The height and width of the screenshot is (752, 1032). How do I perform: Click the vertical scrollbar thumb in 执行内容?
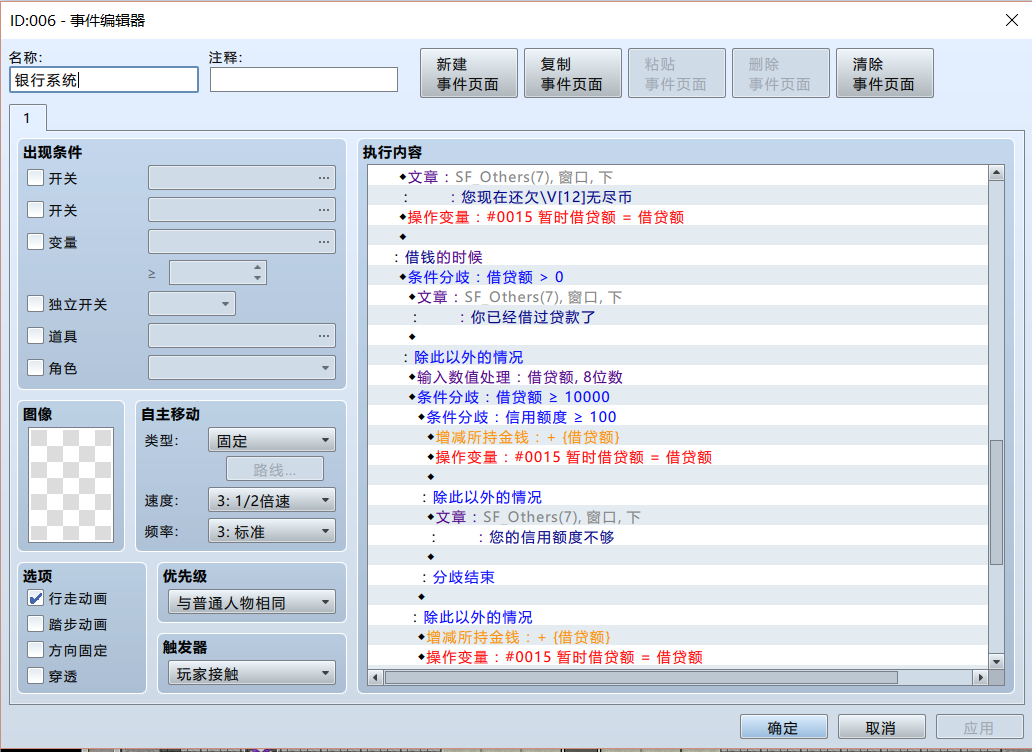click(x=996, y=502)
